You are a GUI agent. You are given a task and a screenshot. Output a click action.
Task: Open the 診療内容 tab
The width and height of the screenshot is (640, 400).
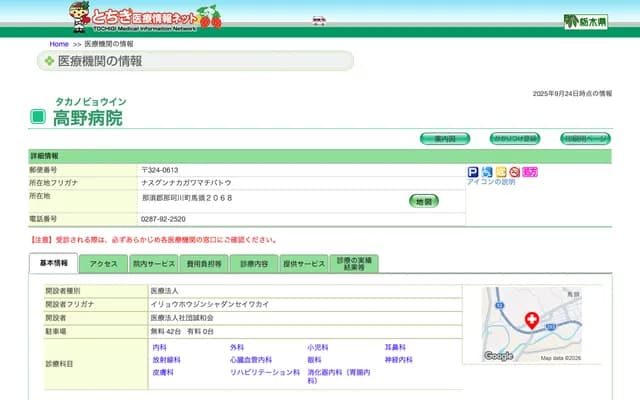254,264
